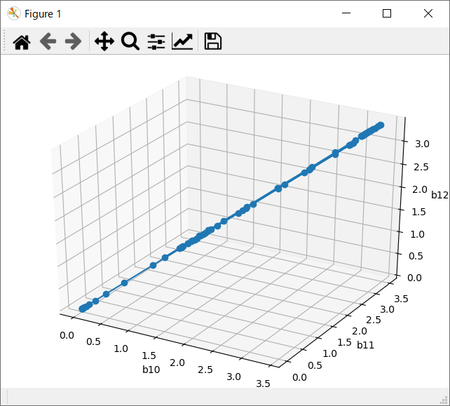Click the Figure 1 window title text

43,14
